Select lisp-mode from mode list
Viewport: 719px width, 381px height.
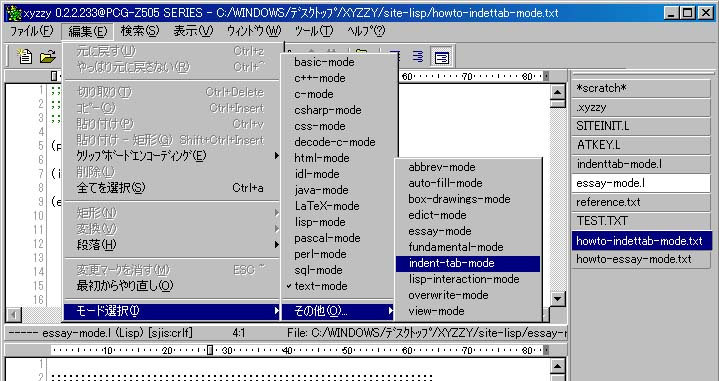tap(338, 222)
